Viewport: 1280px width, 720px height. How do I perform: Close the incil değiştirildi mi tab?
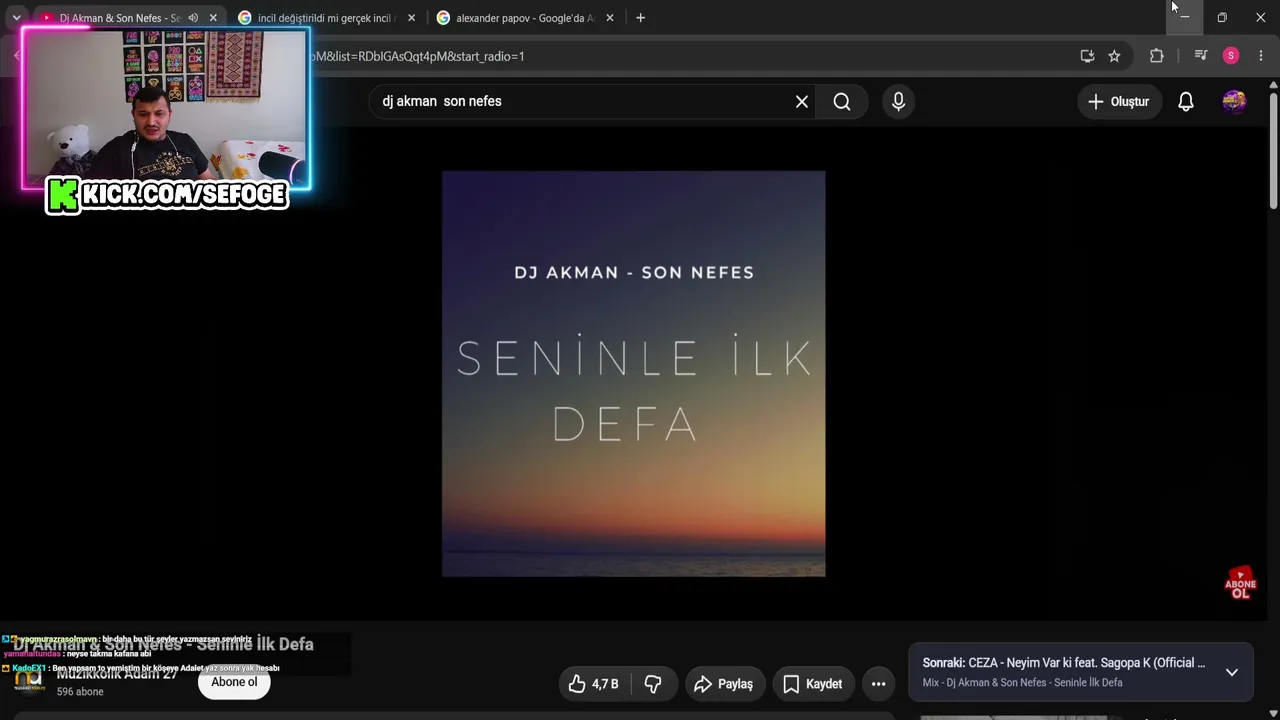pos(411,18)
